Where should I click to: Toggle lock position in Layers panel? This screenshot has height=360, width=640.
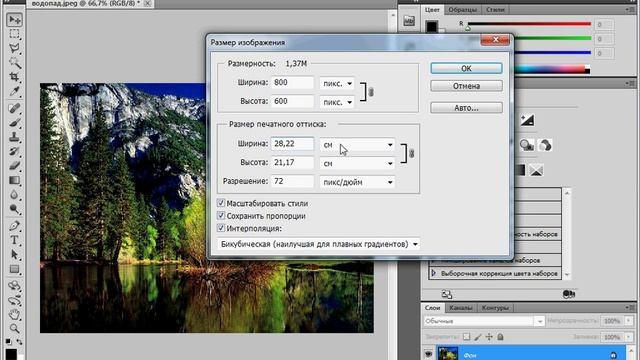click(x=489, y=337)
